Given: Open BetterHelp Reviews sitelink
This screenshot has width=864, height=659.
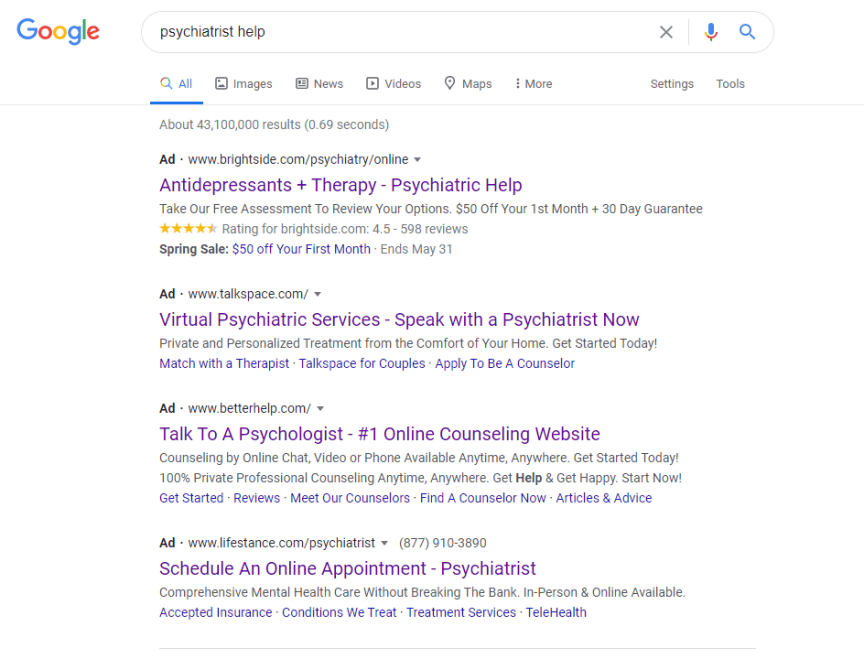Looking at the screenshot, I should [x=257, y=498].
